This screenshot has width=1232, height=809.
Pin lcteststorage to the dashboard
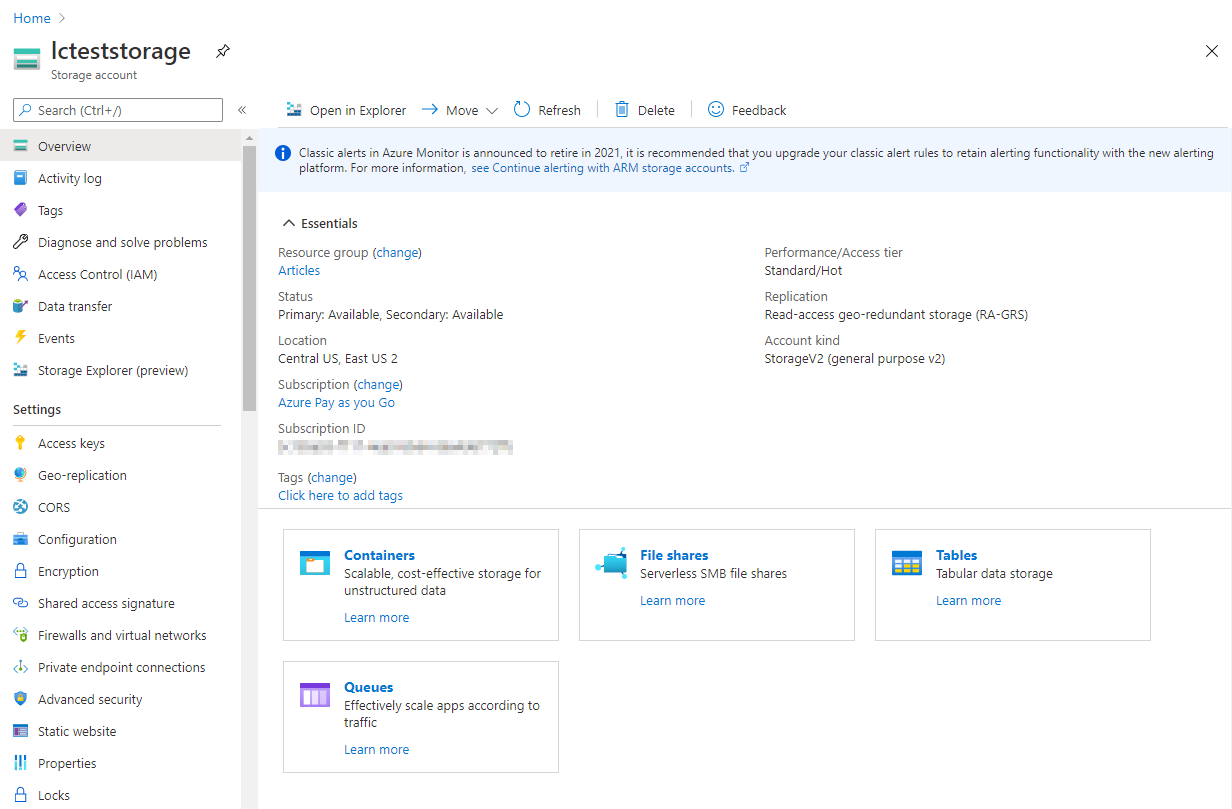click(x=223, y=51)
